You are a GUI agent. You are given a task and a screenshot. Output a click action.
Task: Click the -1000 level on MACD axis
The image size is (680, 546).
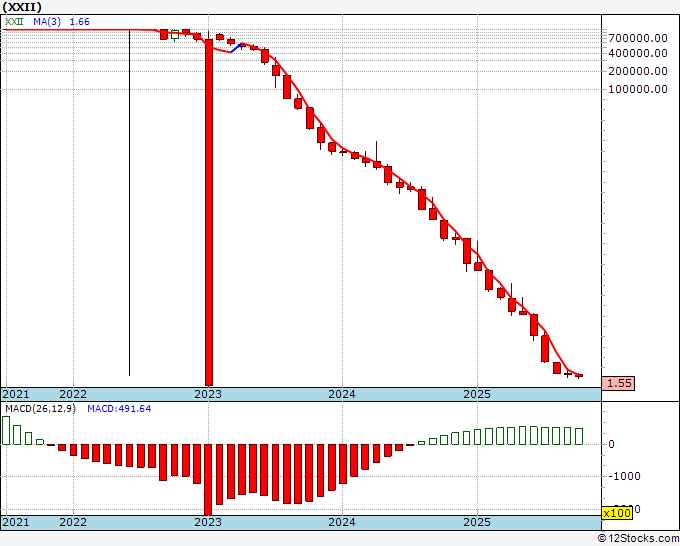point(624,476)
